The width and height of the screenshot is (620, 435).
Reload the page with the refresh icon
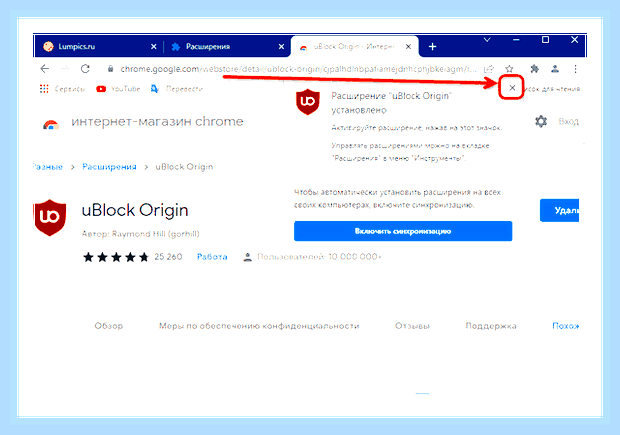point(85,69)
